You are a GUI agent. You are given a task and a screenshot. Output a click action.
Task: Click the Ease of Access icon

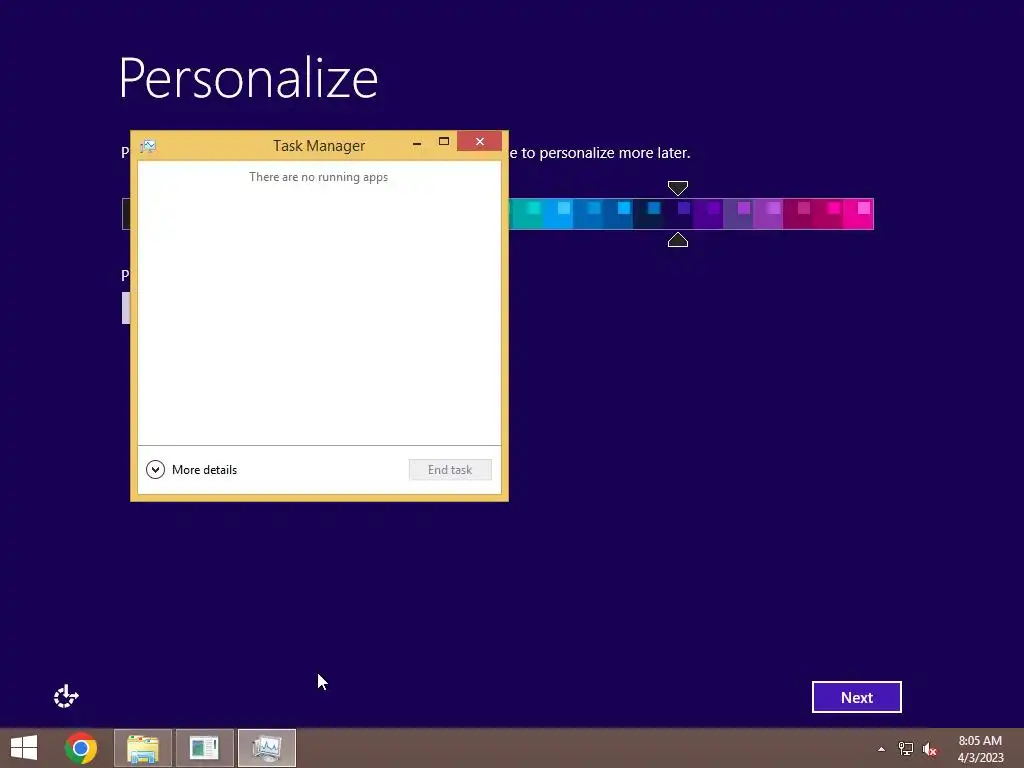66,697
